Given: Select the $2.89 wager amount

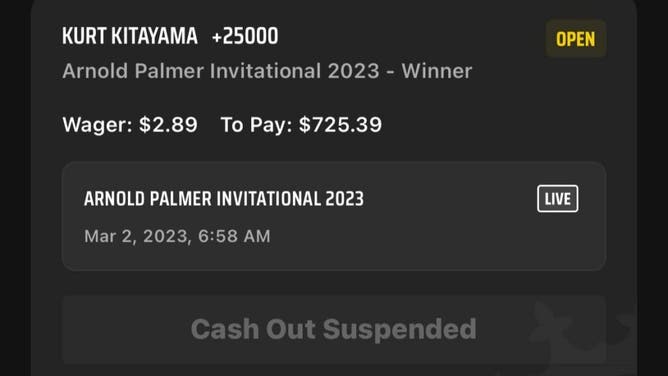Looking at the screenshot, I should point(168,125).
